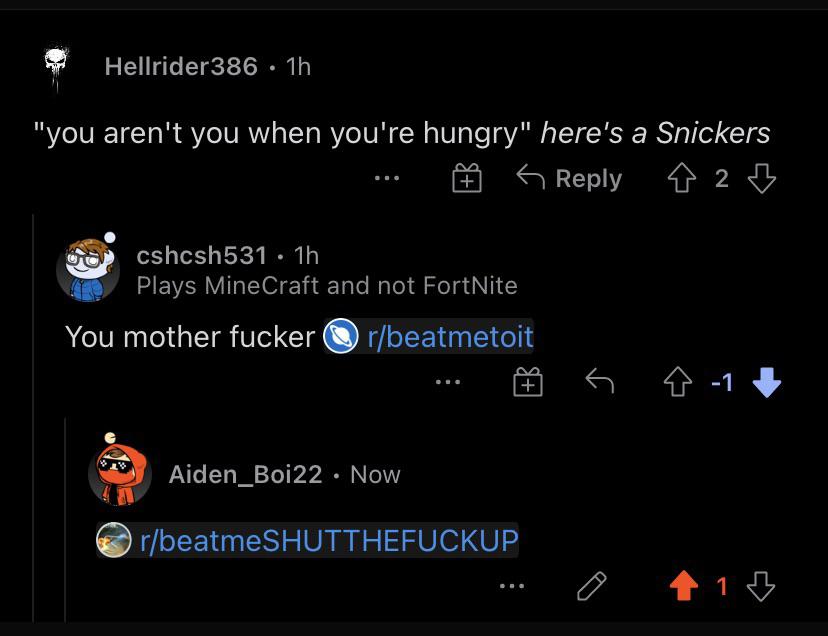Remove the upvote on Aiden_Boi22's comment

click(683, 585)
